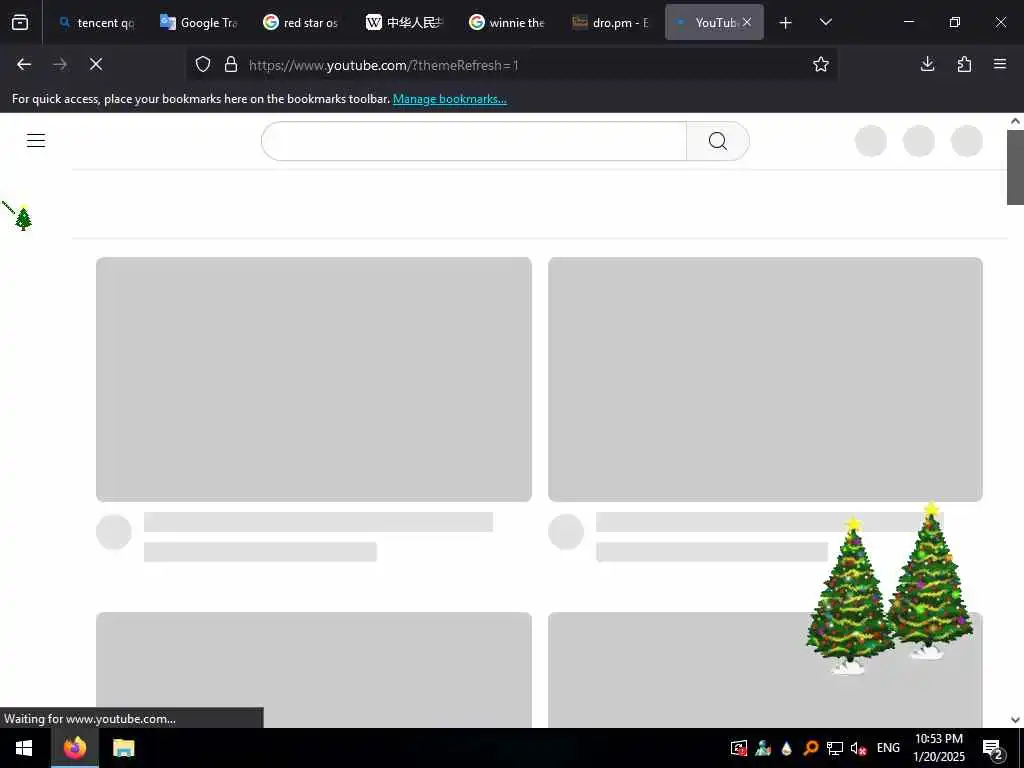Stop loading the page
This screenshot has height=768, width=1024.
coord(96,64)
